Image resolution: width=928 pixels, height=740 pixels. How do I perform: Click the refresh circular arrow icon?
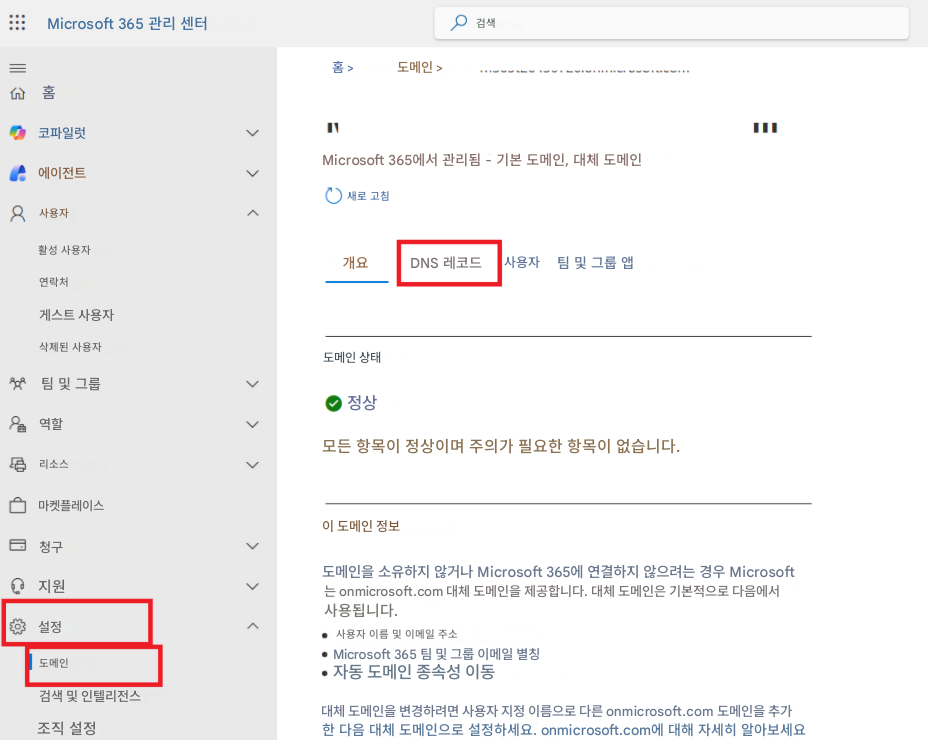(333, 195)
